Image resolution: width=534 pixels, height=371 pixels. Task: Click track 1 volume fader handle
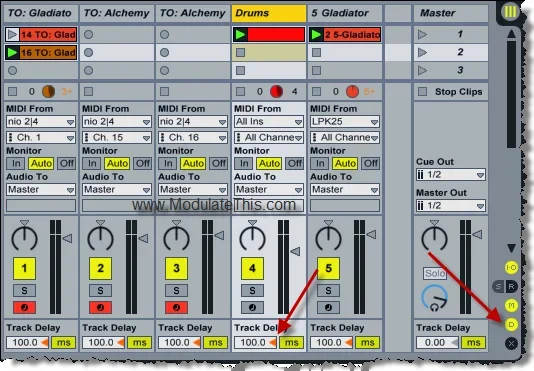(x=67, y=238)
